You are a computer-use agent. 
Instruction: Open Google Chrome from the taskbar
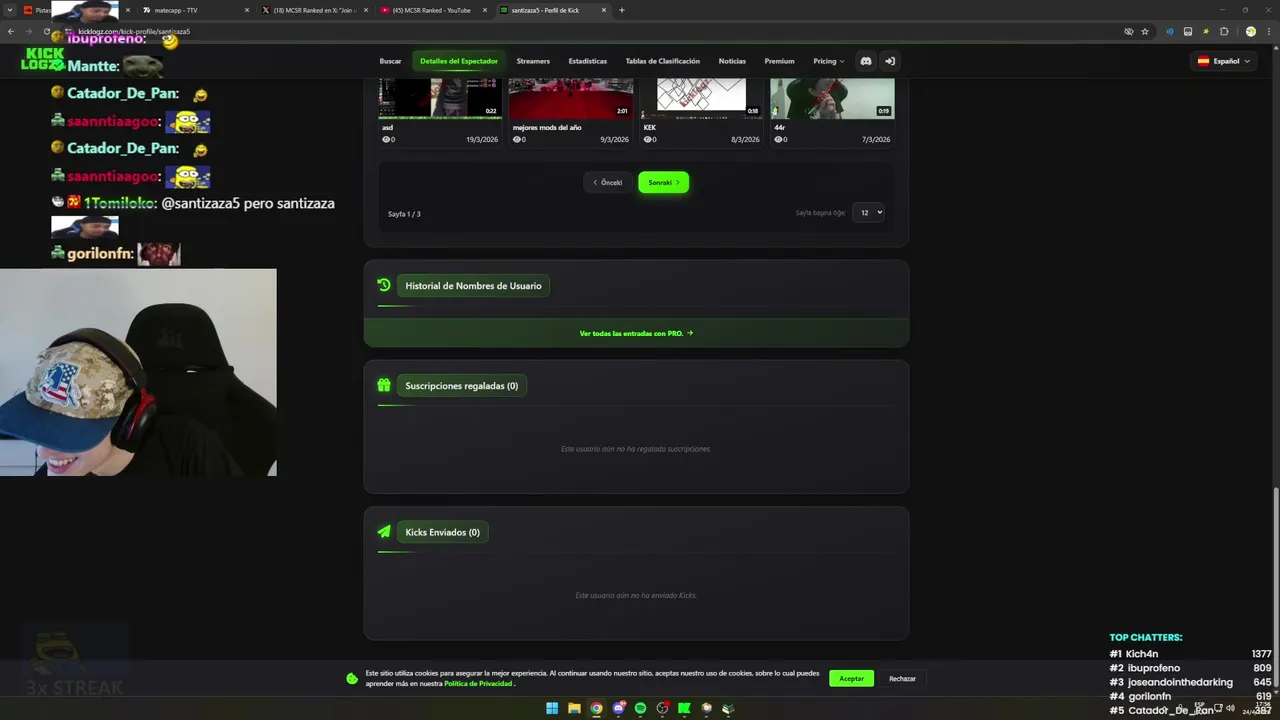pos(596,708)
